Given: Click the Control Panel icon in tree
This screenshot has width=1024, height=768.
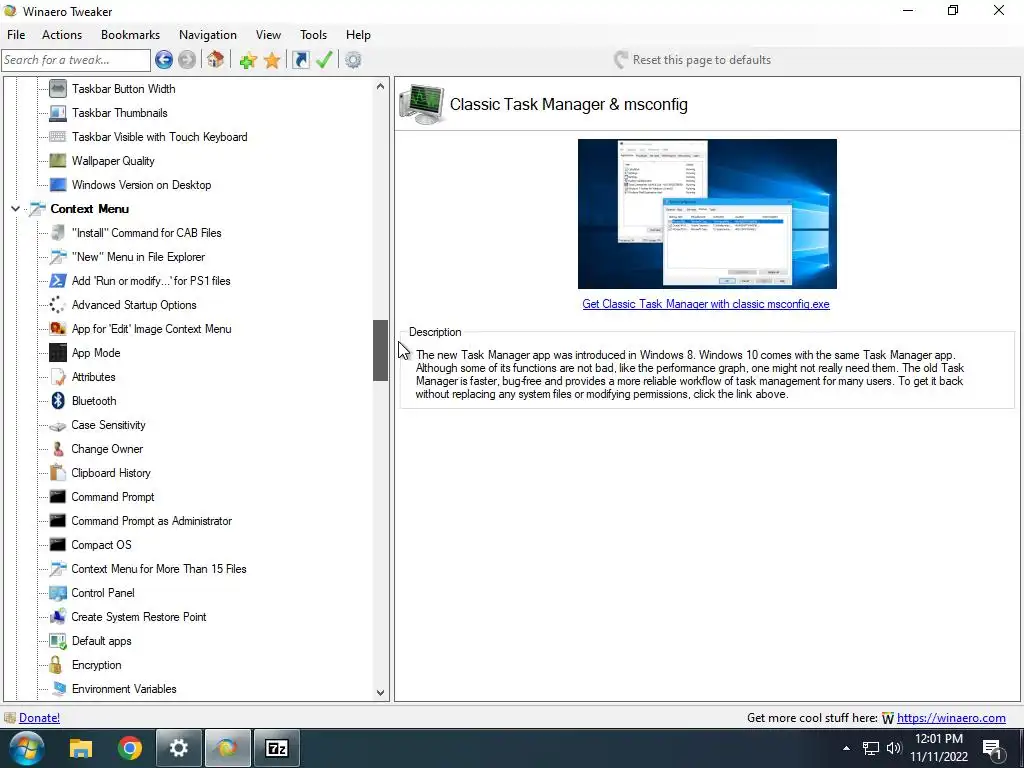Looking at the screenshot, I should coord(57,593).
